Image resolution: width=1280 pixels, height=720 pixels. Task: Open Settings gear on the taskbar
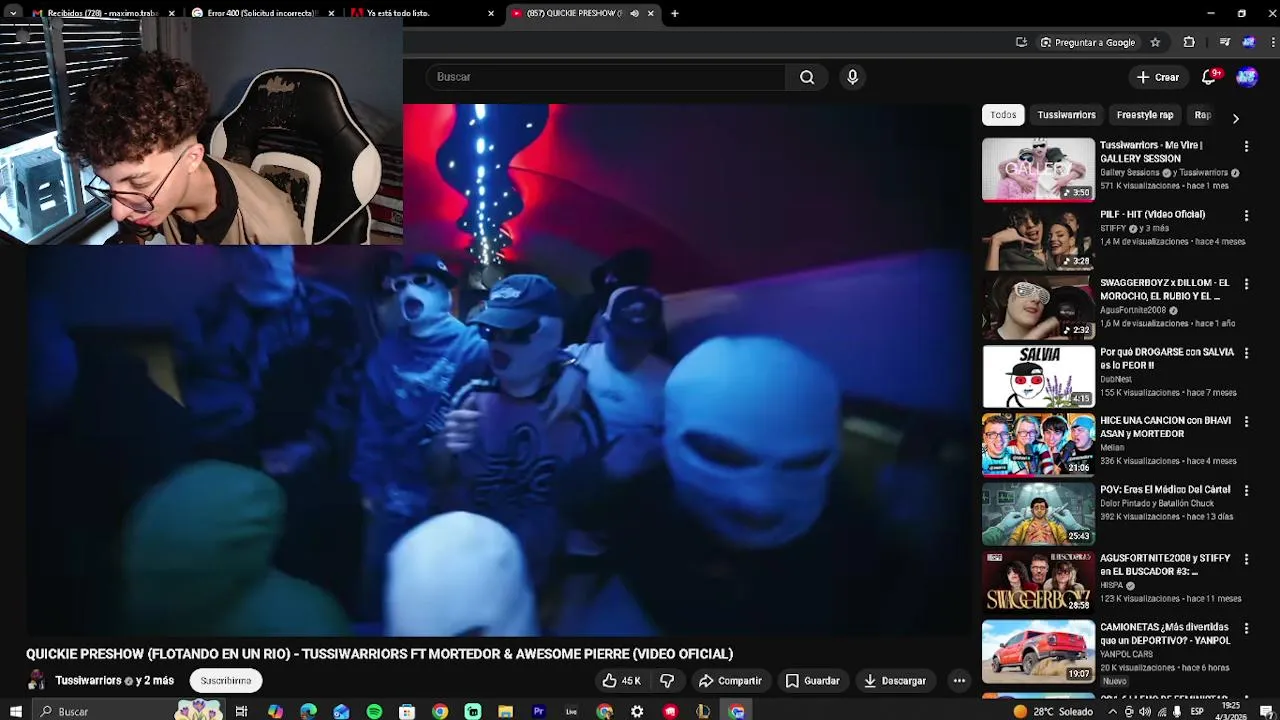[x=637, y=711]
